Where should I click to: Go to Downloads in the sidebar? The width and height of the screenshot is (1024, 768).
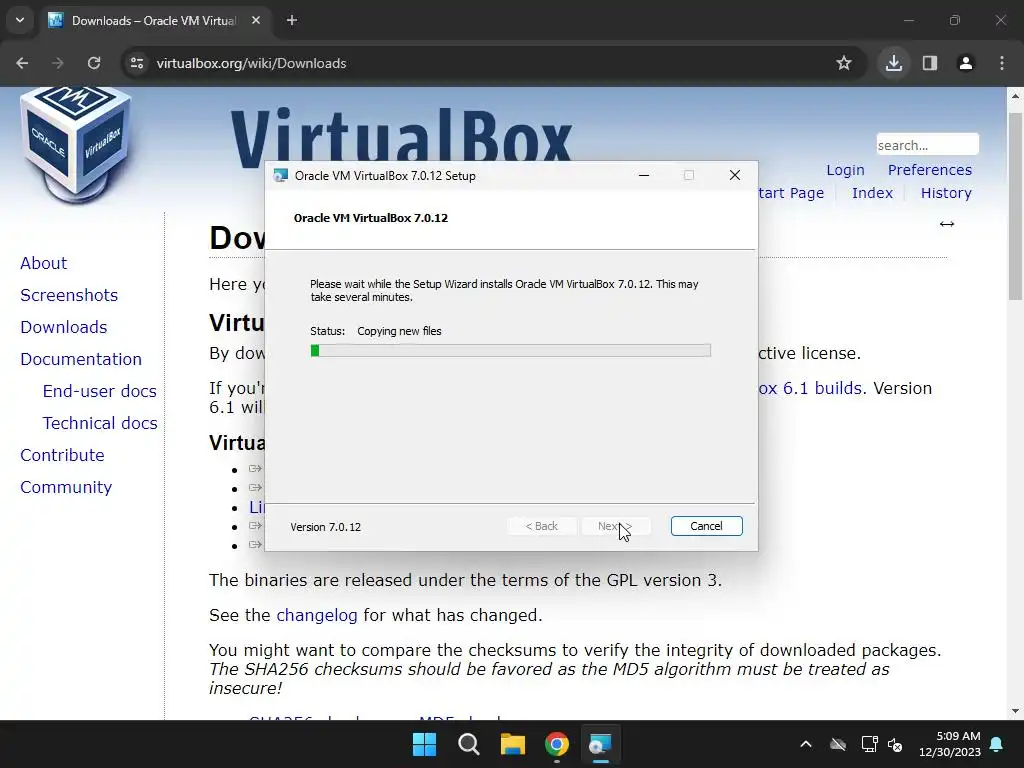(x=63, y=327)
